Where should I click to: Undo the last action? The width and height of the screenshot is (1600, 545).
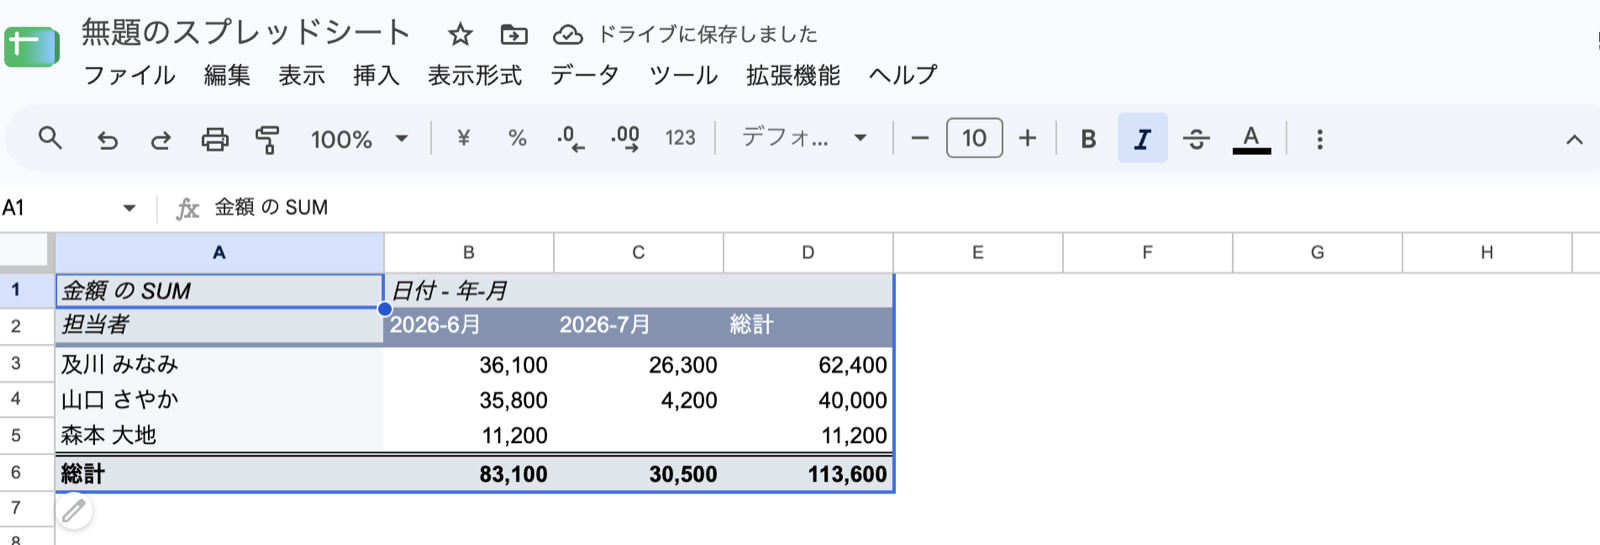(x=107, y=139)
